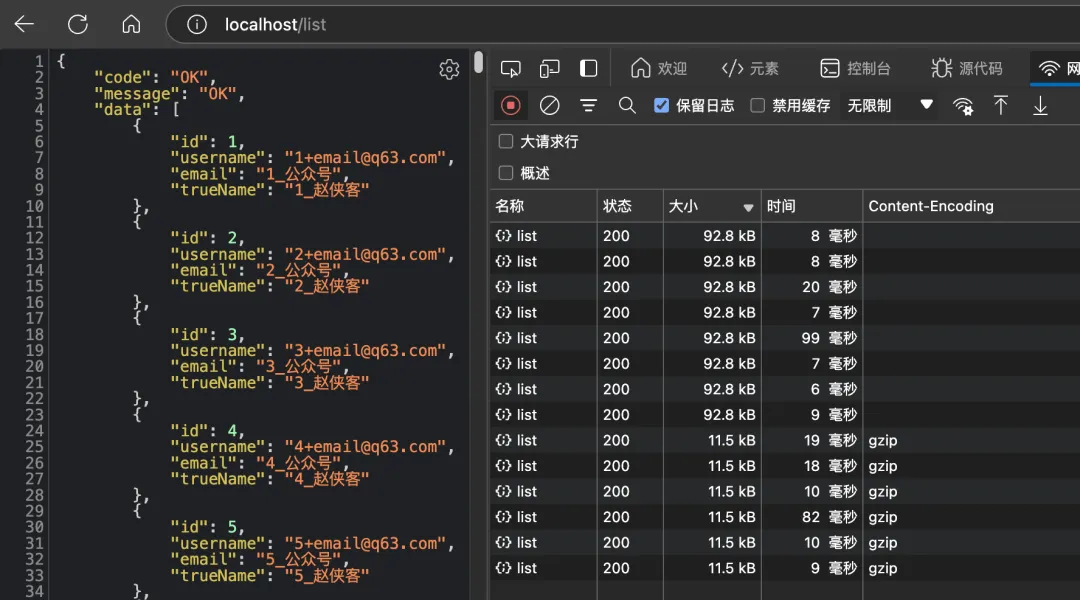The width and height of the screenshot is (1080, 600).
Task: Toggle device emulation mode
Action: click(549, 68)
